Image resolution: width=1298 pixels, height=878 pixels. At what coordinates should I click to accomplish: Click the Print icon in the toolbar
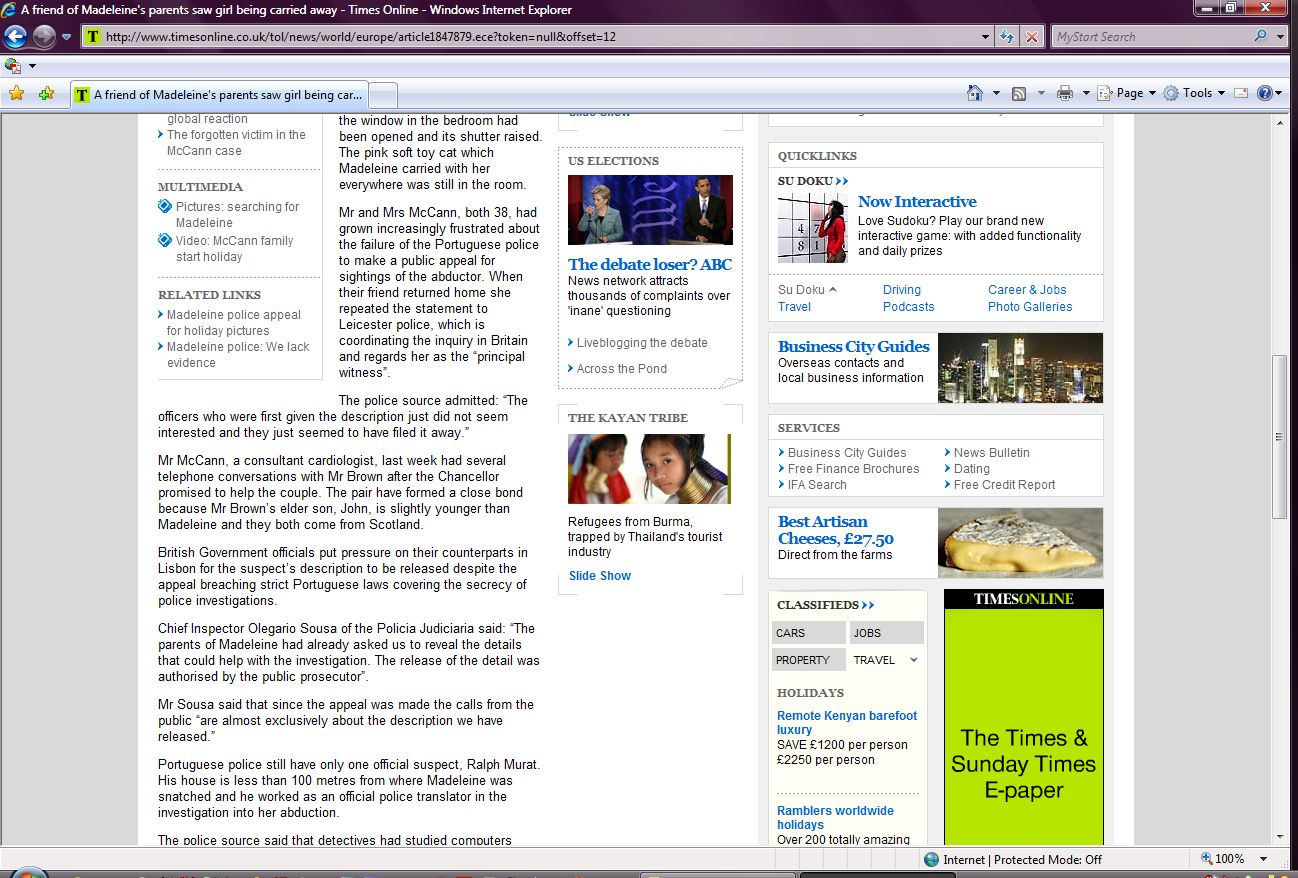pos(1064,93)
